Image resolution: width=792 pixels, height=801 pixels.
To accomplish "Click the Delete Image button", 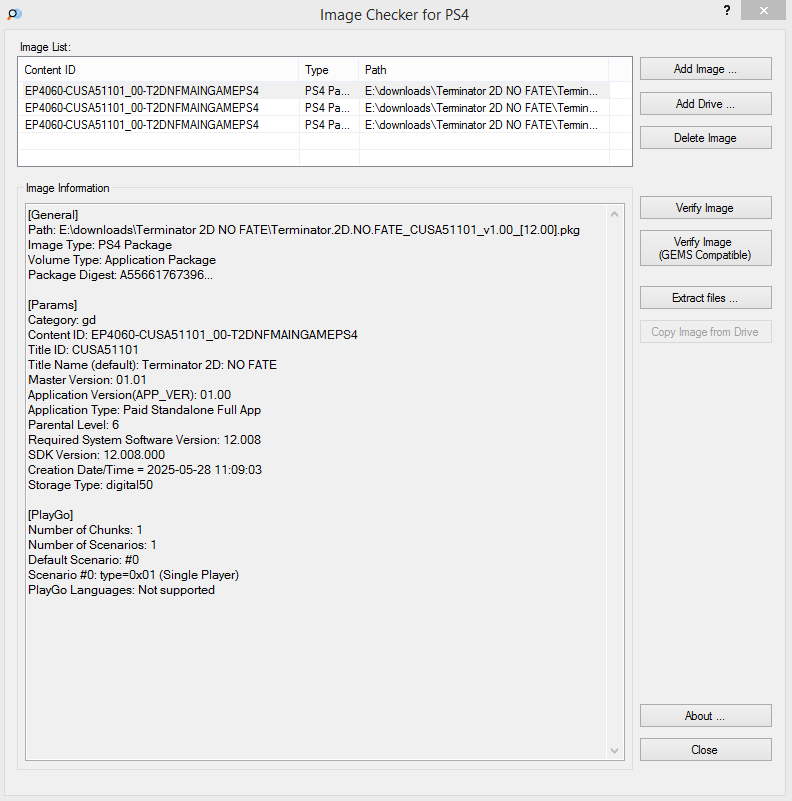I will click(706, 138).
